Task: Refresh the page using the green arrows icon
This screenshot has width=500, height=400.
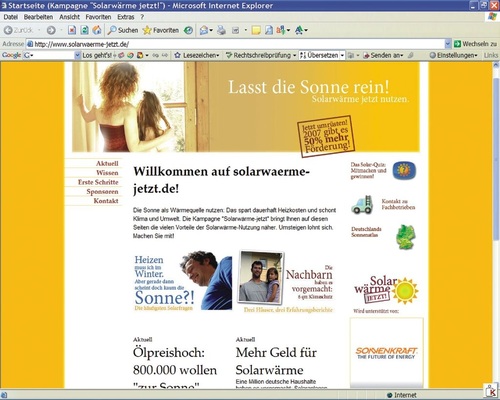Action: tap(84, 30)
